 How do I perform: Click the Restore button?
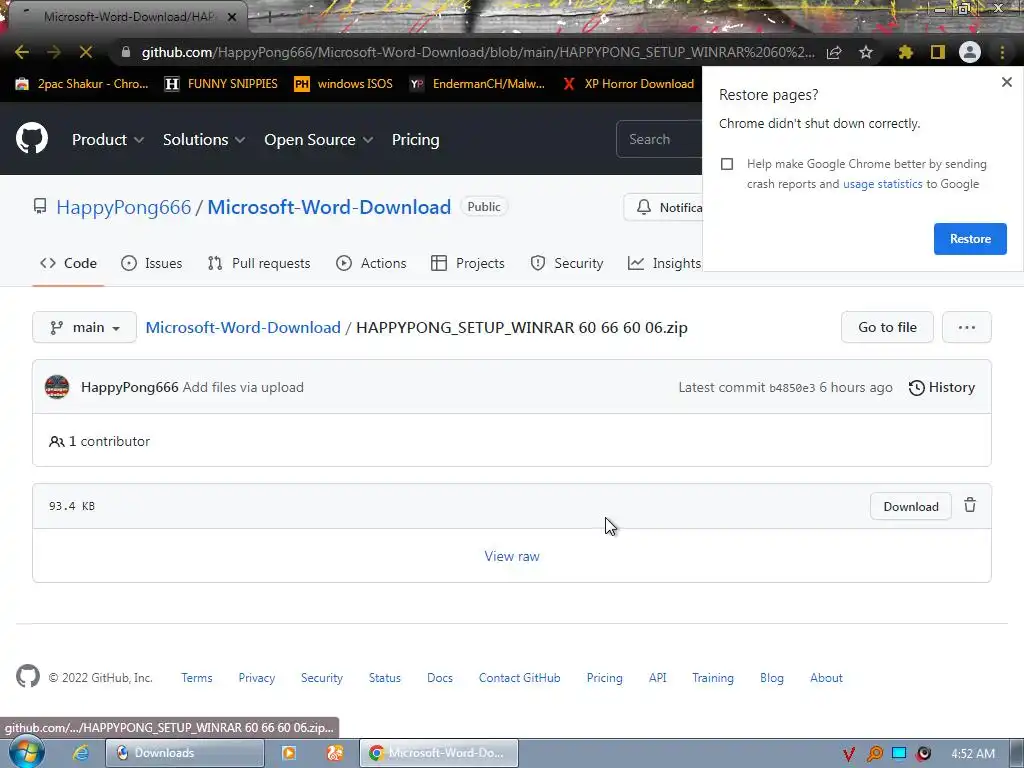970,239
